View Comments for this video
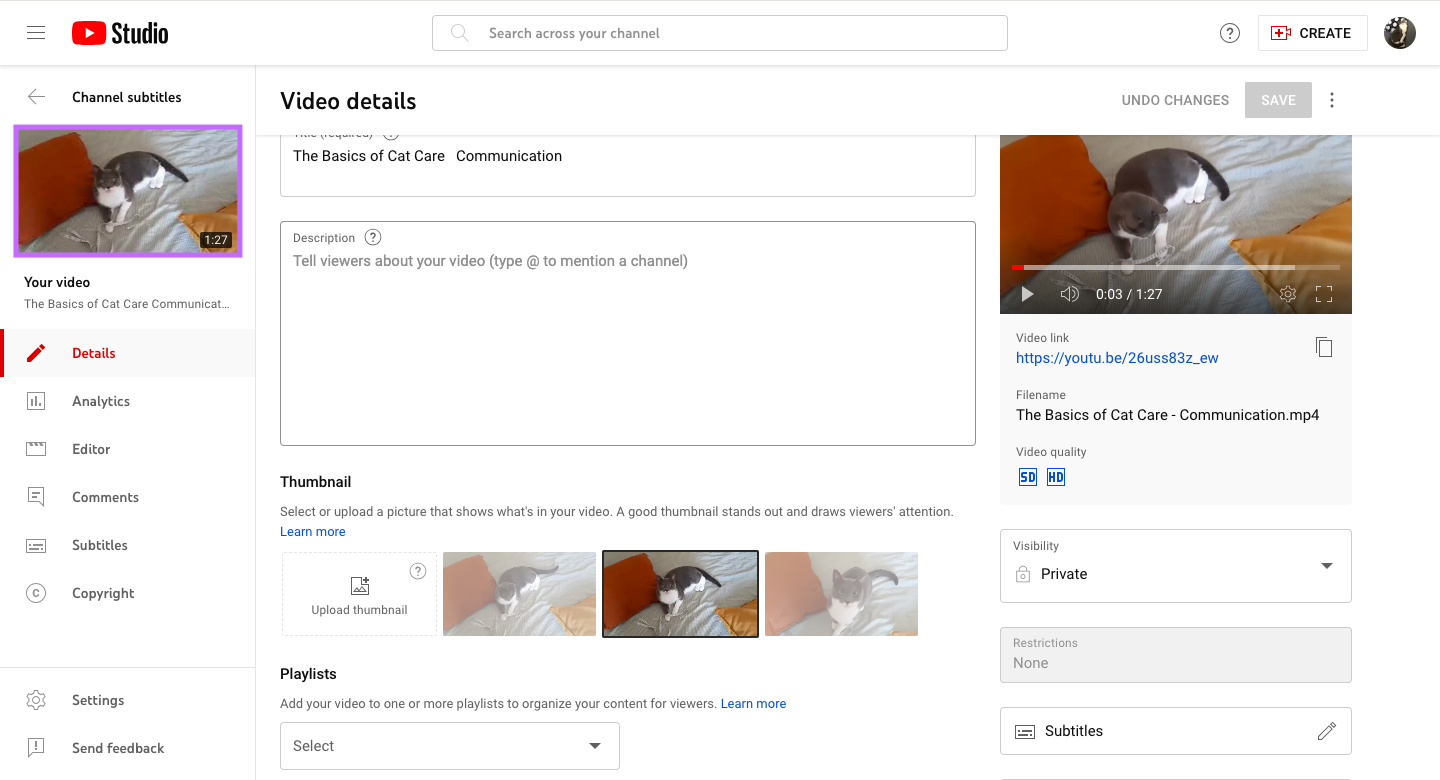The height and width of the screenshot is (780, 1440). tap(105, 496)
